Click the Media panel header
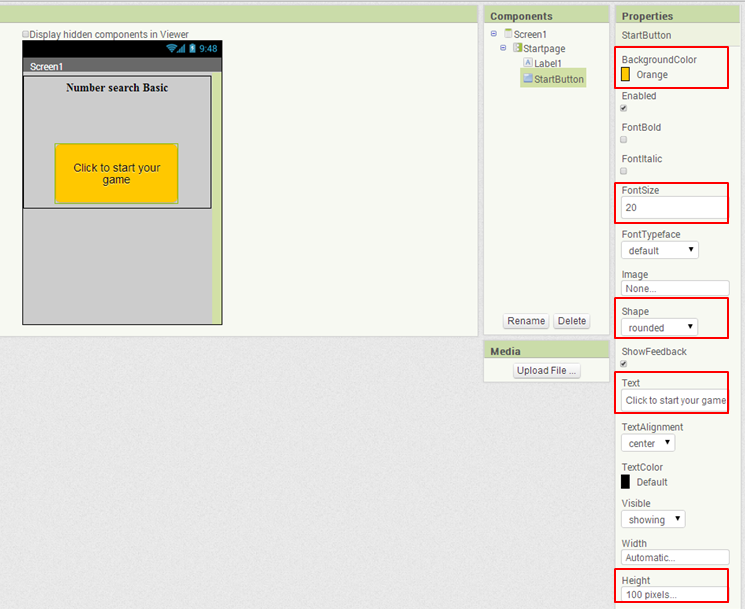The height and width of the screenshot is (614, 745). coord(546,351)
